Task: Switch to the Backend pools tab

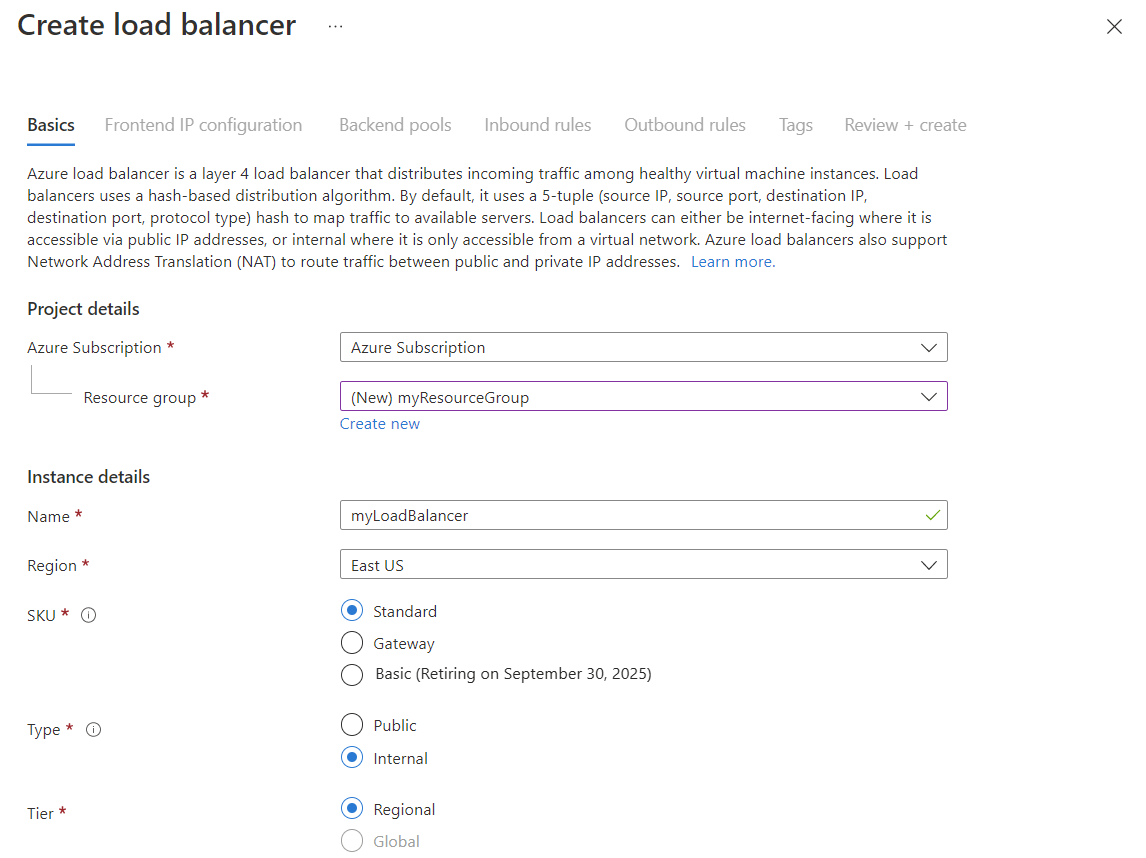Action: click(x=395, y=124)
